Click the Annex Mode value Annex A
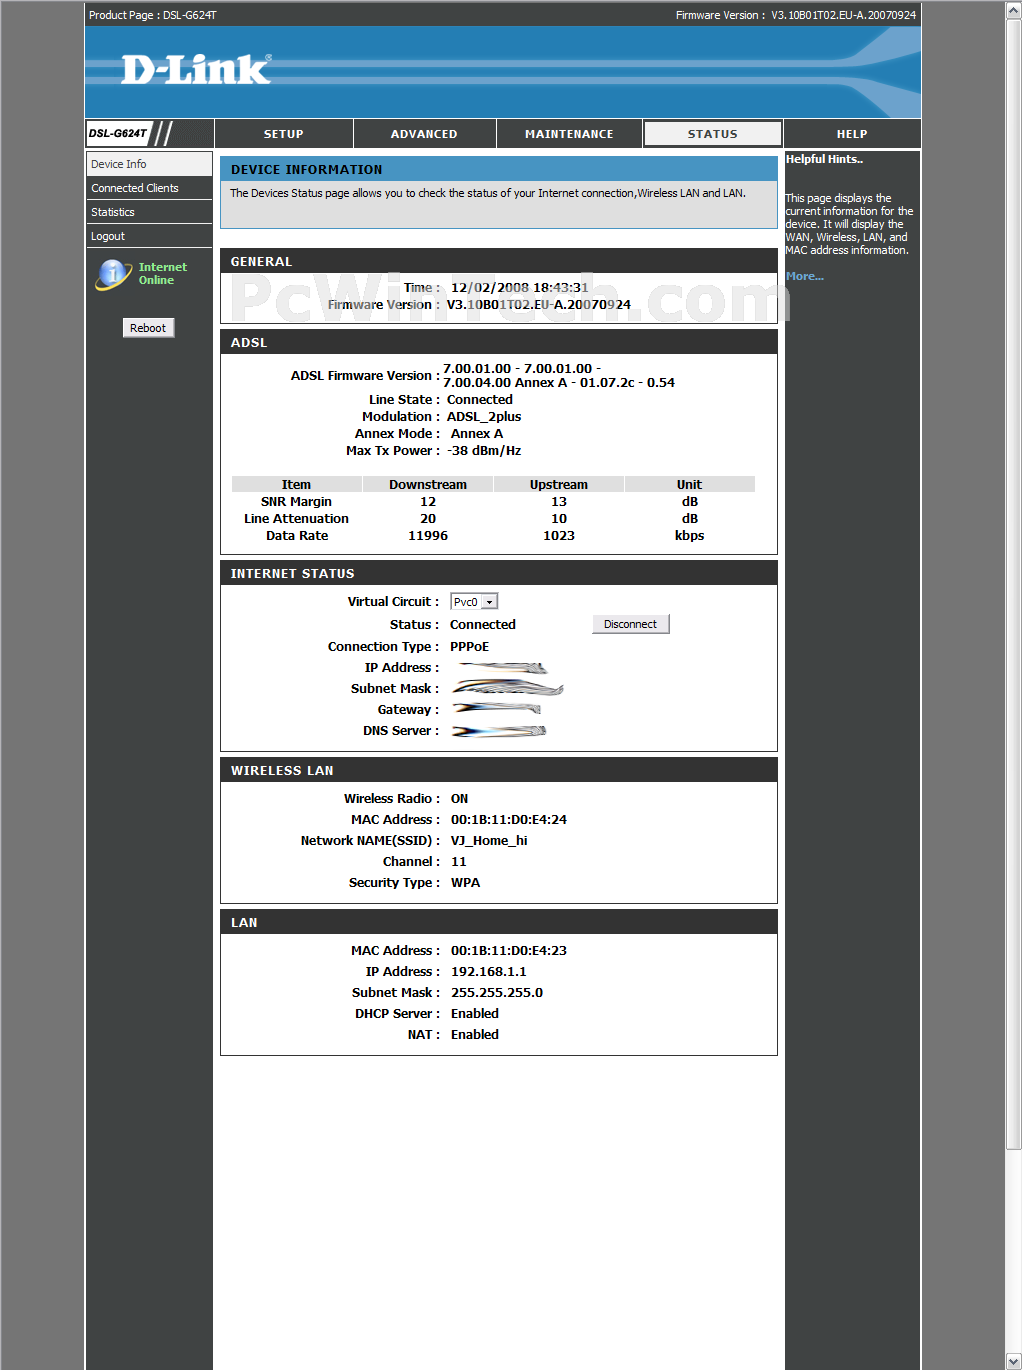Viewport: 1022px width, 1370px height. [477, 434]
